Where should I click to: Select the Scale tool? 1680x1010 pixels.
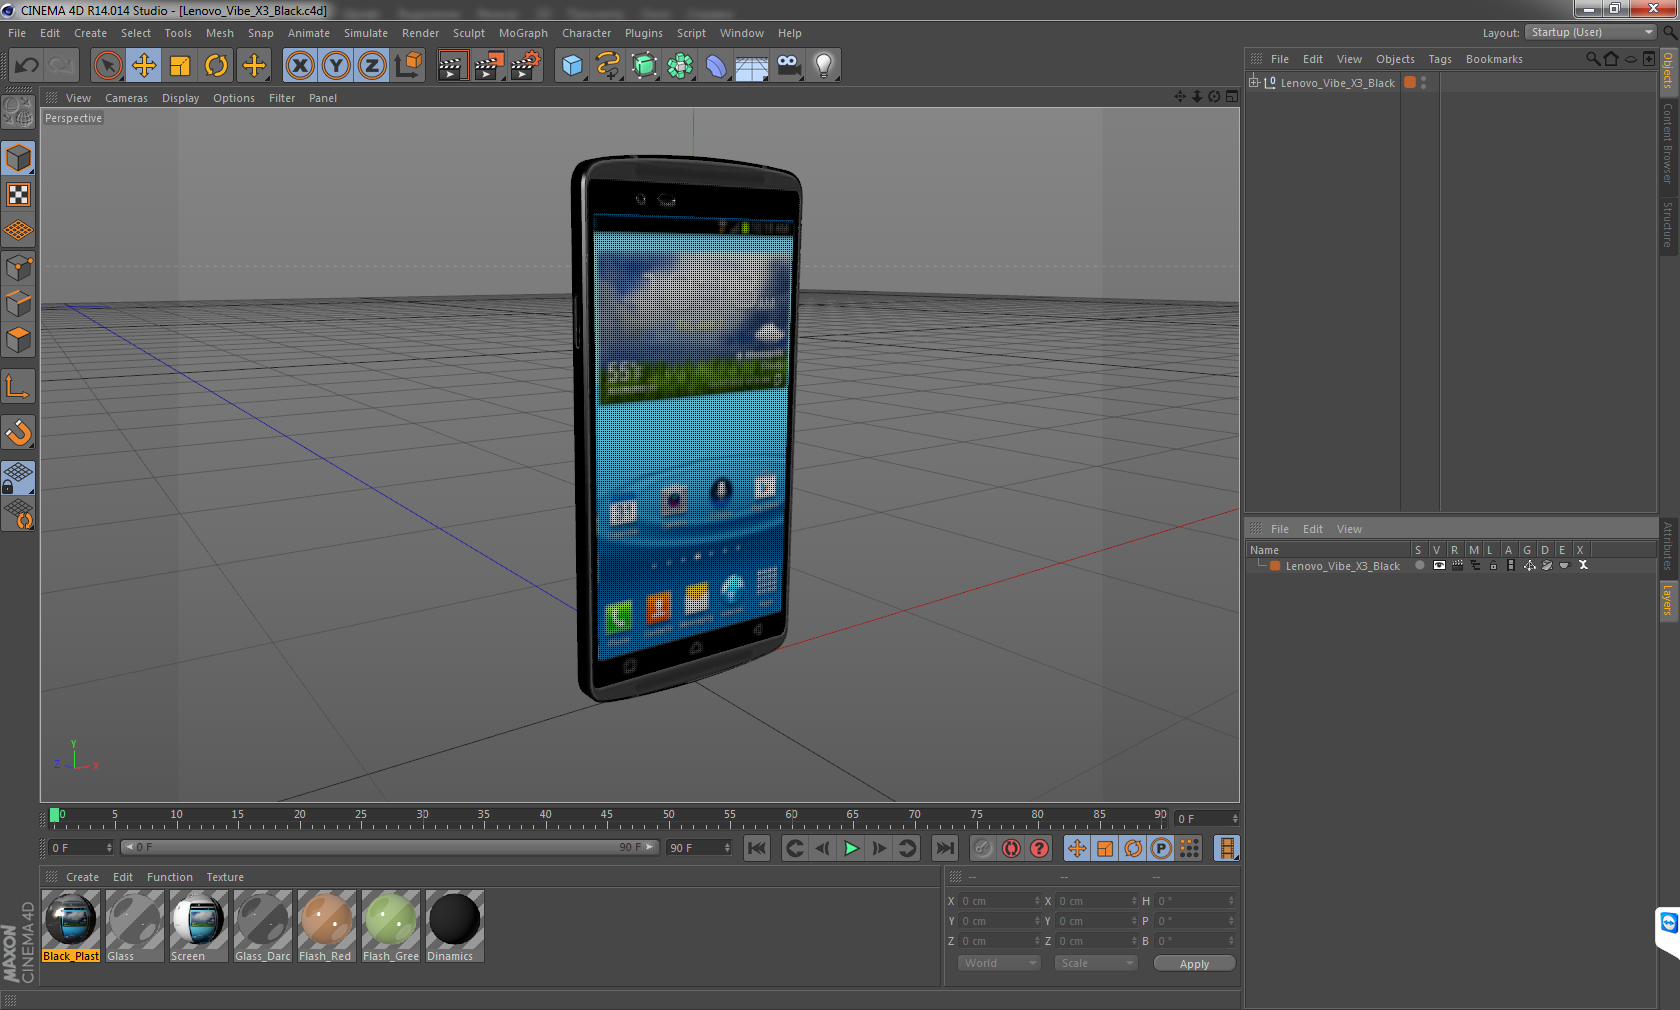tap(180, 66)
